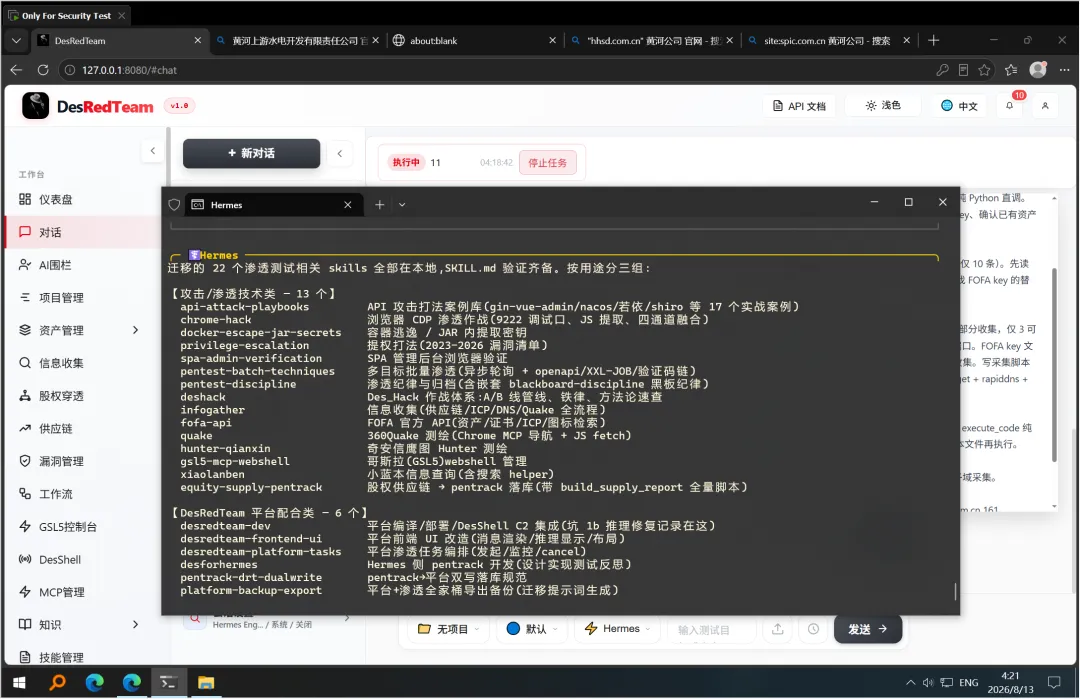Open 漏洞管理 shield icon
Screen dimensions: 1080x699
[x=25, y=461]
